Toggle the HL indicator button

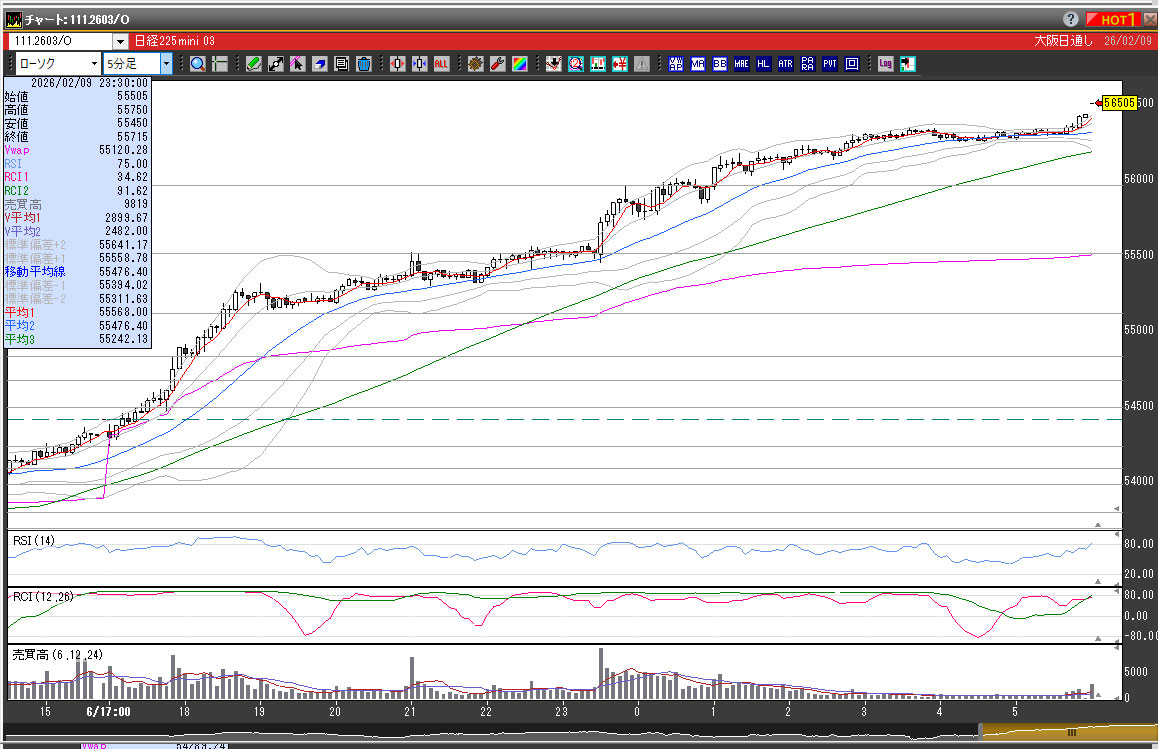(763, 64)
